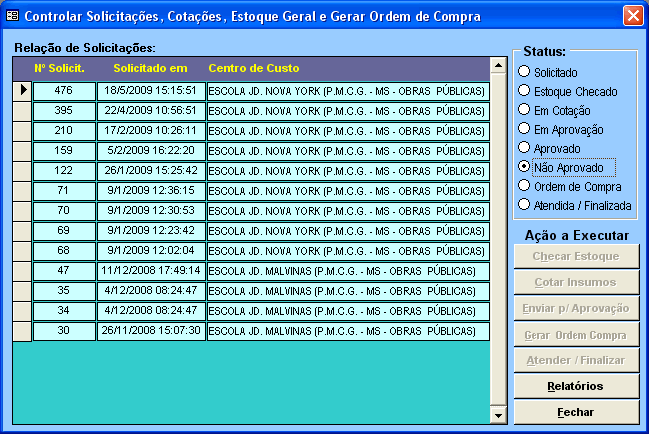Select the Solicitado status option
Screen dimensions: 649x434
pos(524,72)
